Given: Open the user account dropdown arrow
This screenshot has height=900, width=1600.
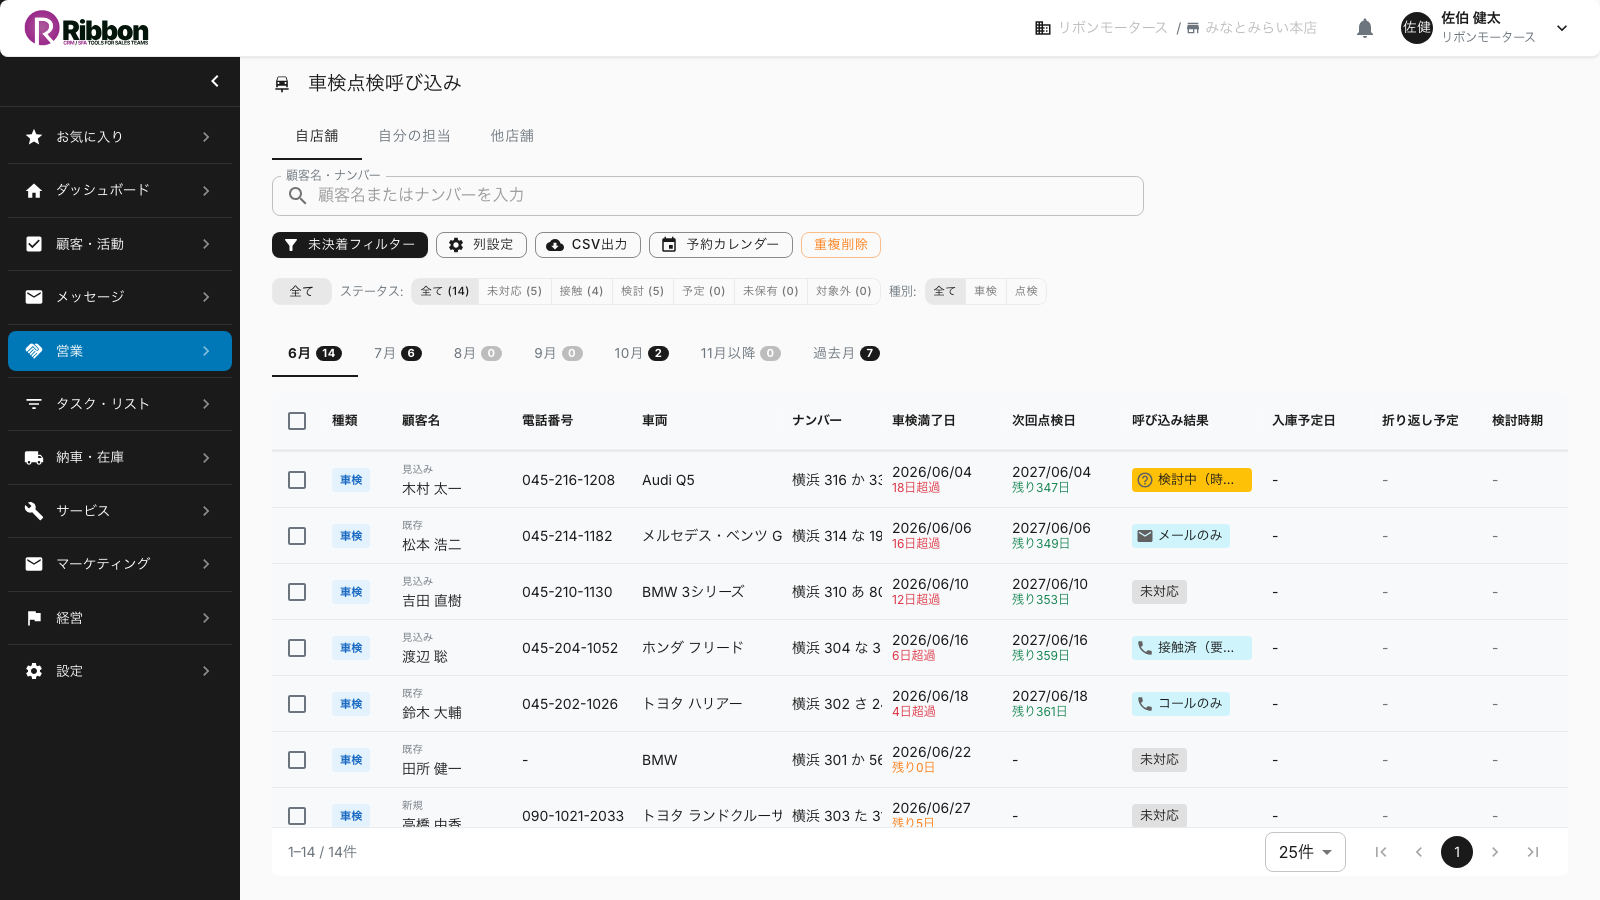Looking at the screenshot, I should (1562, 28).
